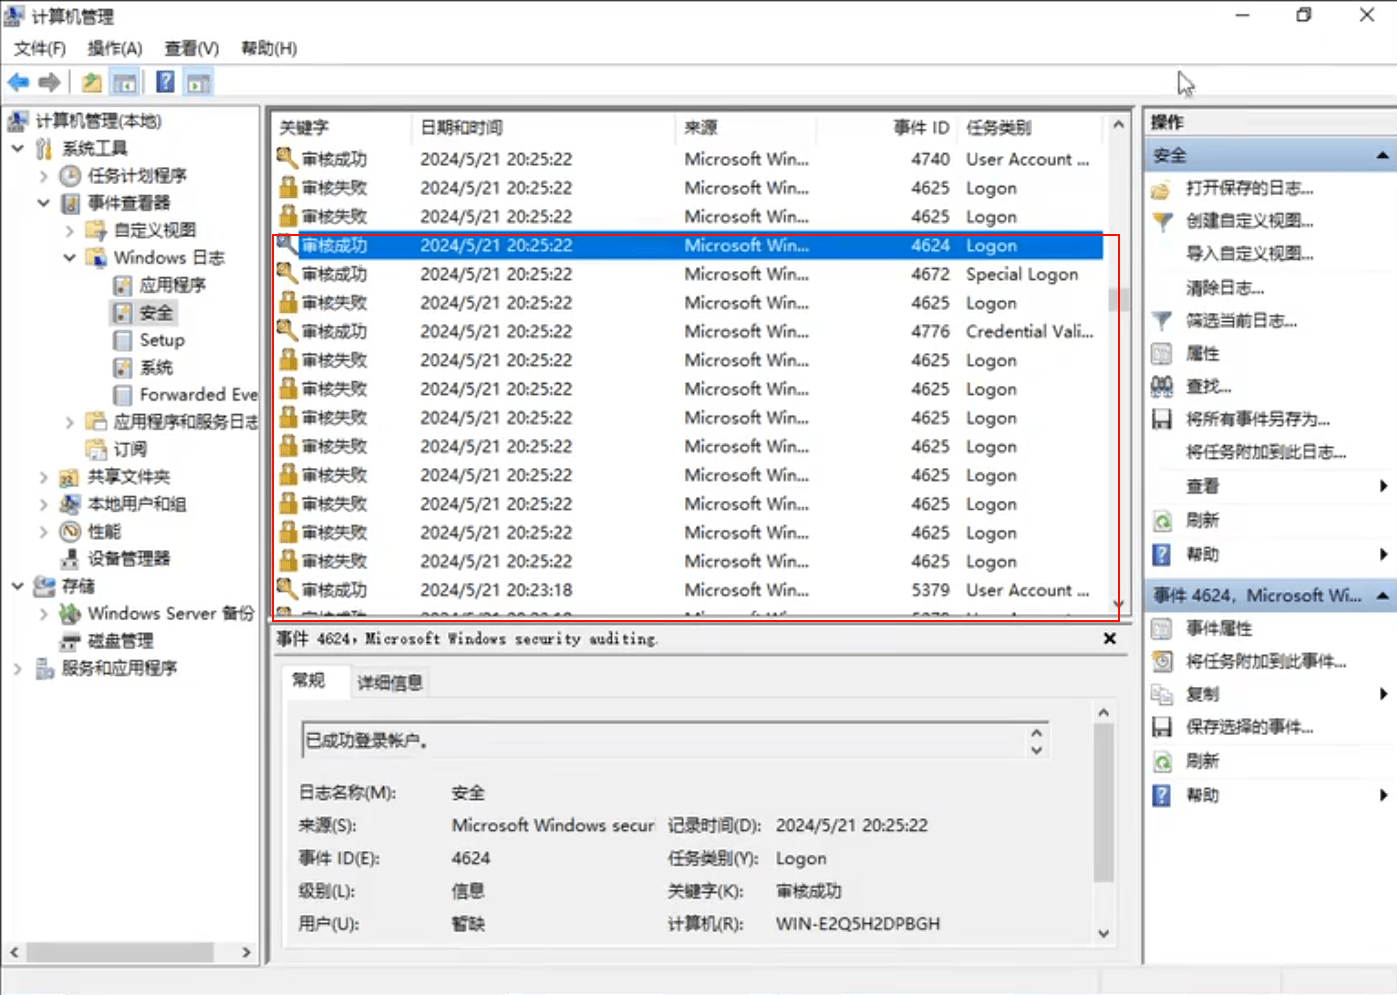1397x995 pixels.
Task: Open the 操作(A) menu
Action: pos(115,48)
